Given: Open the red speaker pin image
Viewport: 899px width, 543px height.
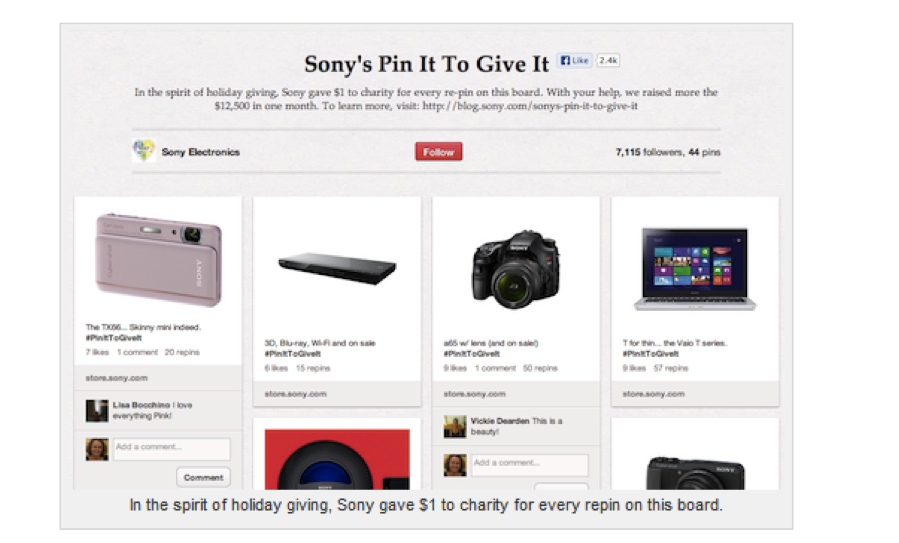Looking at the screenshot, I should click(x=337, y=459).
